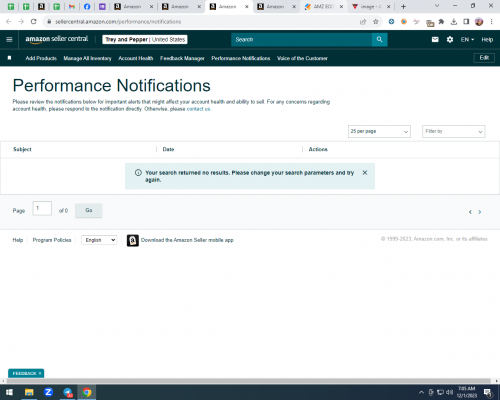Click the footer Help link
Image resolution: width=500 pixels, height=400 pixels.
(18, 240)
